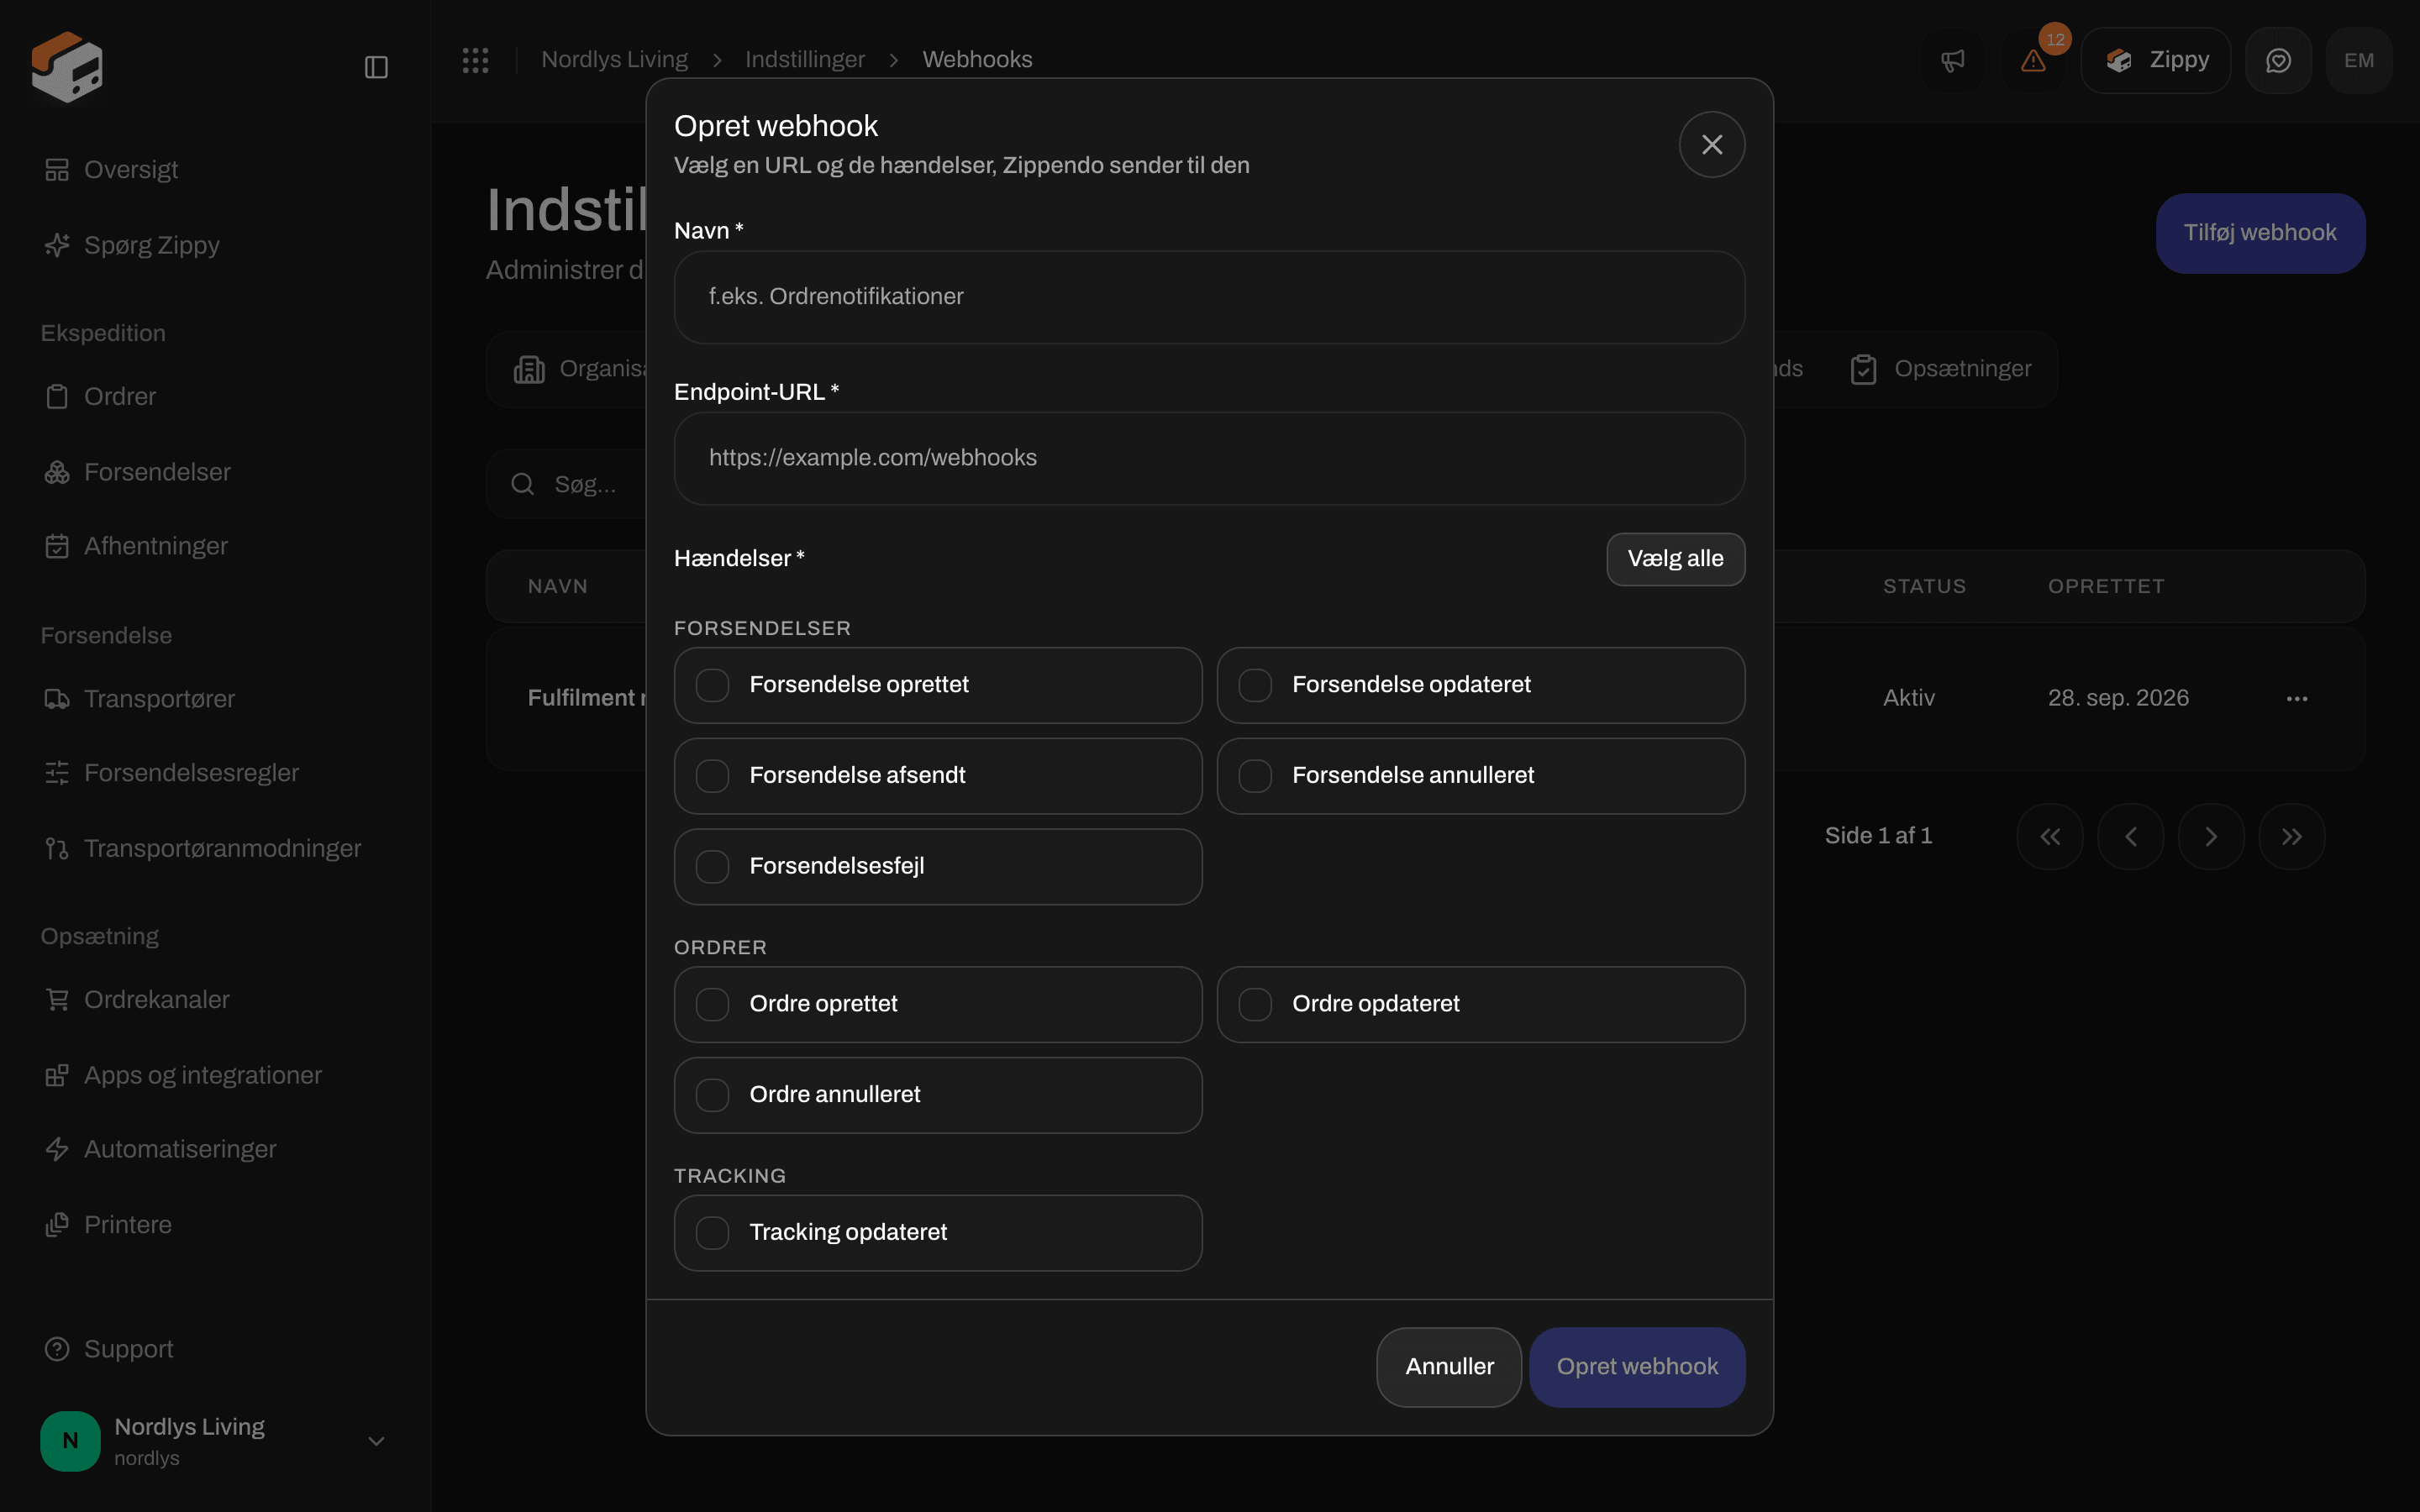Check Ordre opdateret event
The image size is (2420, 1512).
tap(1481, 1004)
